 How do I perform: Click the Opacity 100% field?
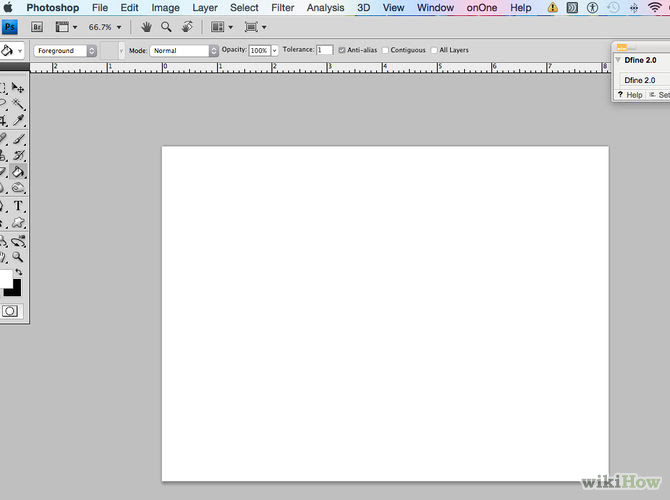(x=259, y=50)
